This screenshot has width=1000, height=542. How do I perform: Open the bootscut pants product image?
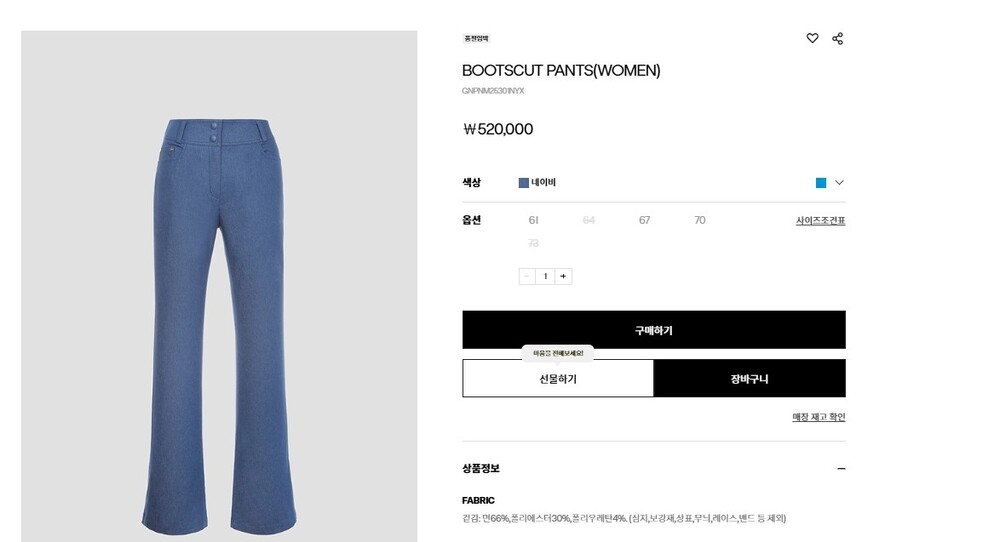pyautogui.click(x=219, y=286)
